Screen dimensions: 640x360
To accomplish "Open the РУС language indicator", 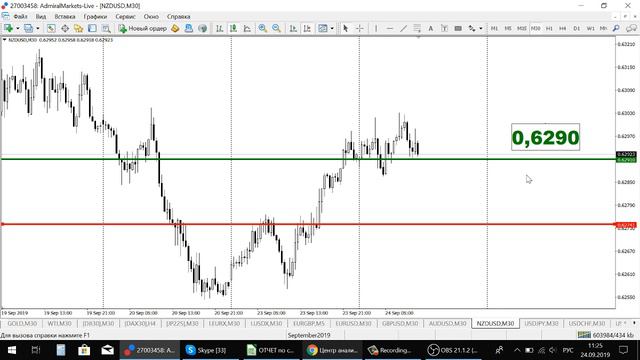I will coord(568,350).
